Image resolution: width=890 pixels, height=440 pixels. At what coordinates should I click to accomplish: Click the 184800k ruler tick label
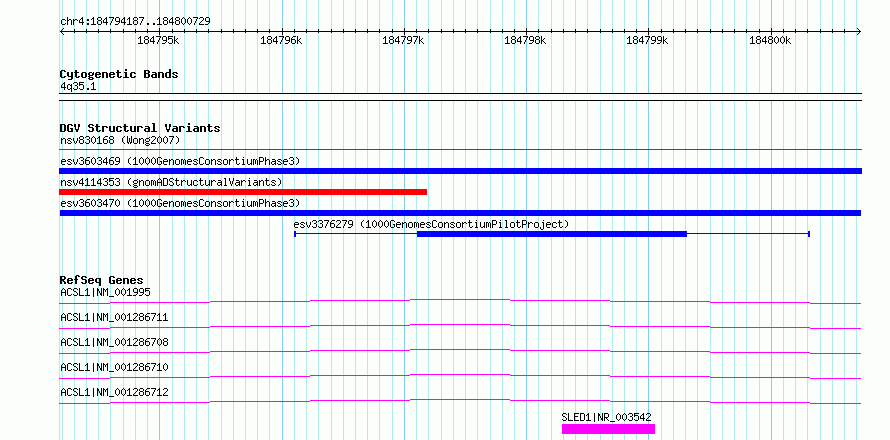(x=770, y=40)
